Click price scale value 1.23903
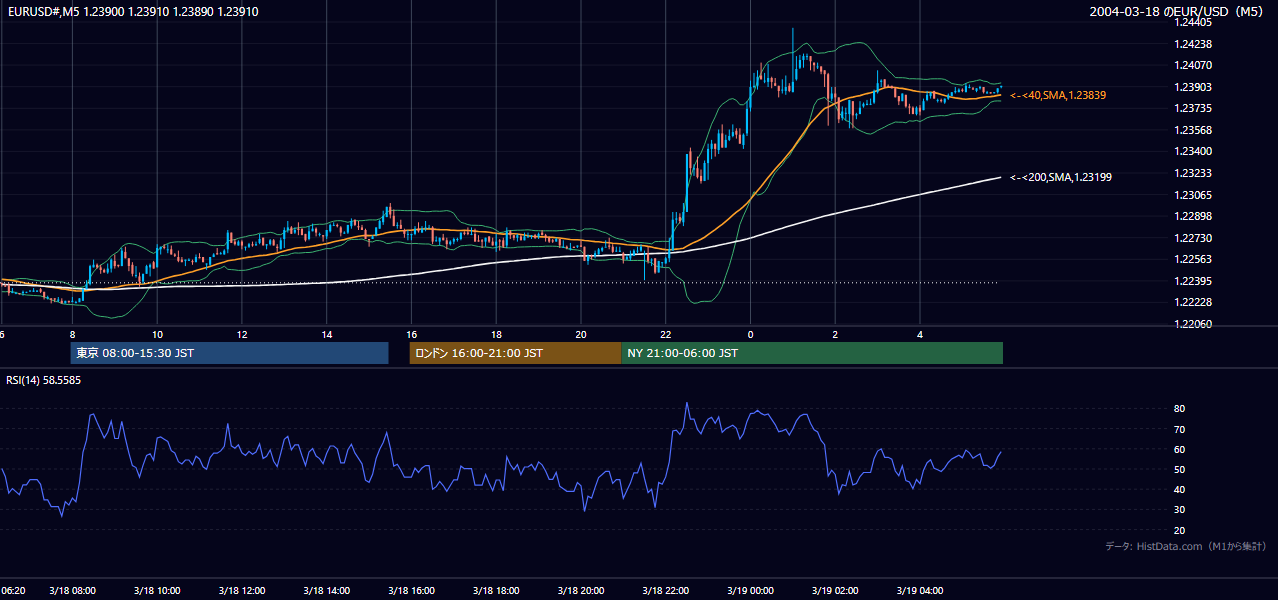Screen dimensions: 1278x600 click(x=1193, y=87)
